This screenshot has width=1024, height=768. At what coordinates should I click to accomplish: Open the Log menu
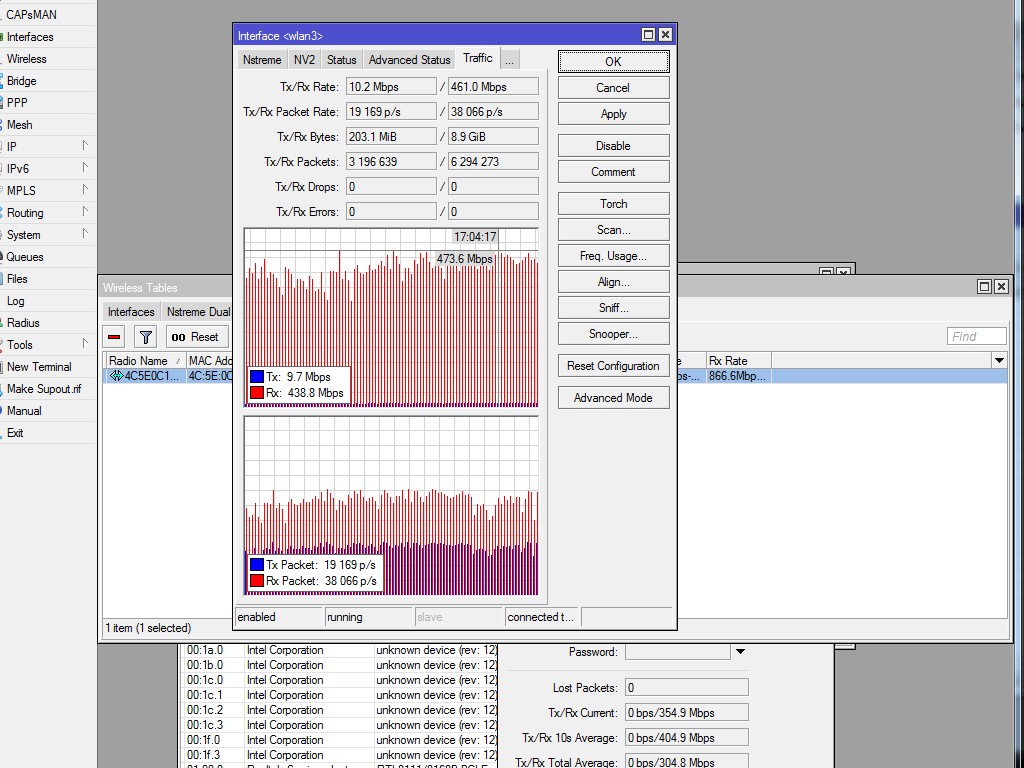coord(16,301)
